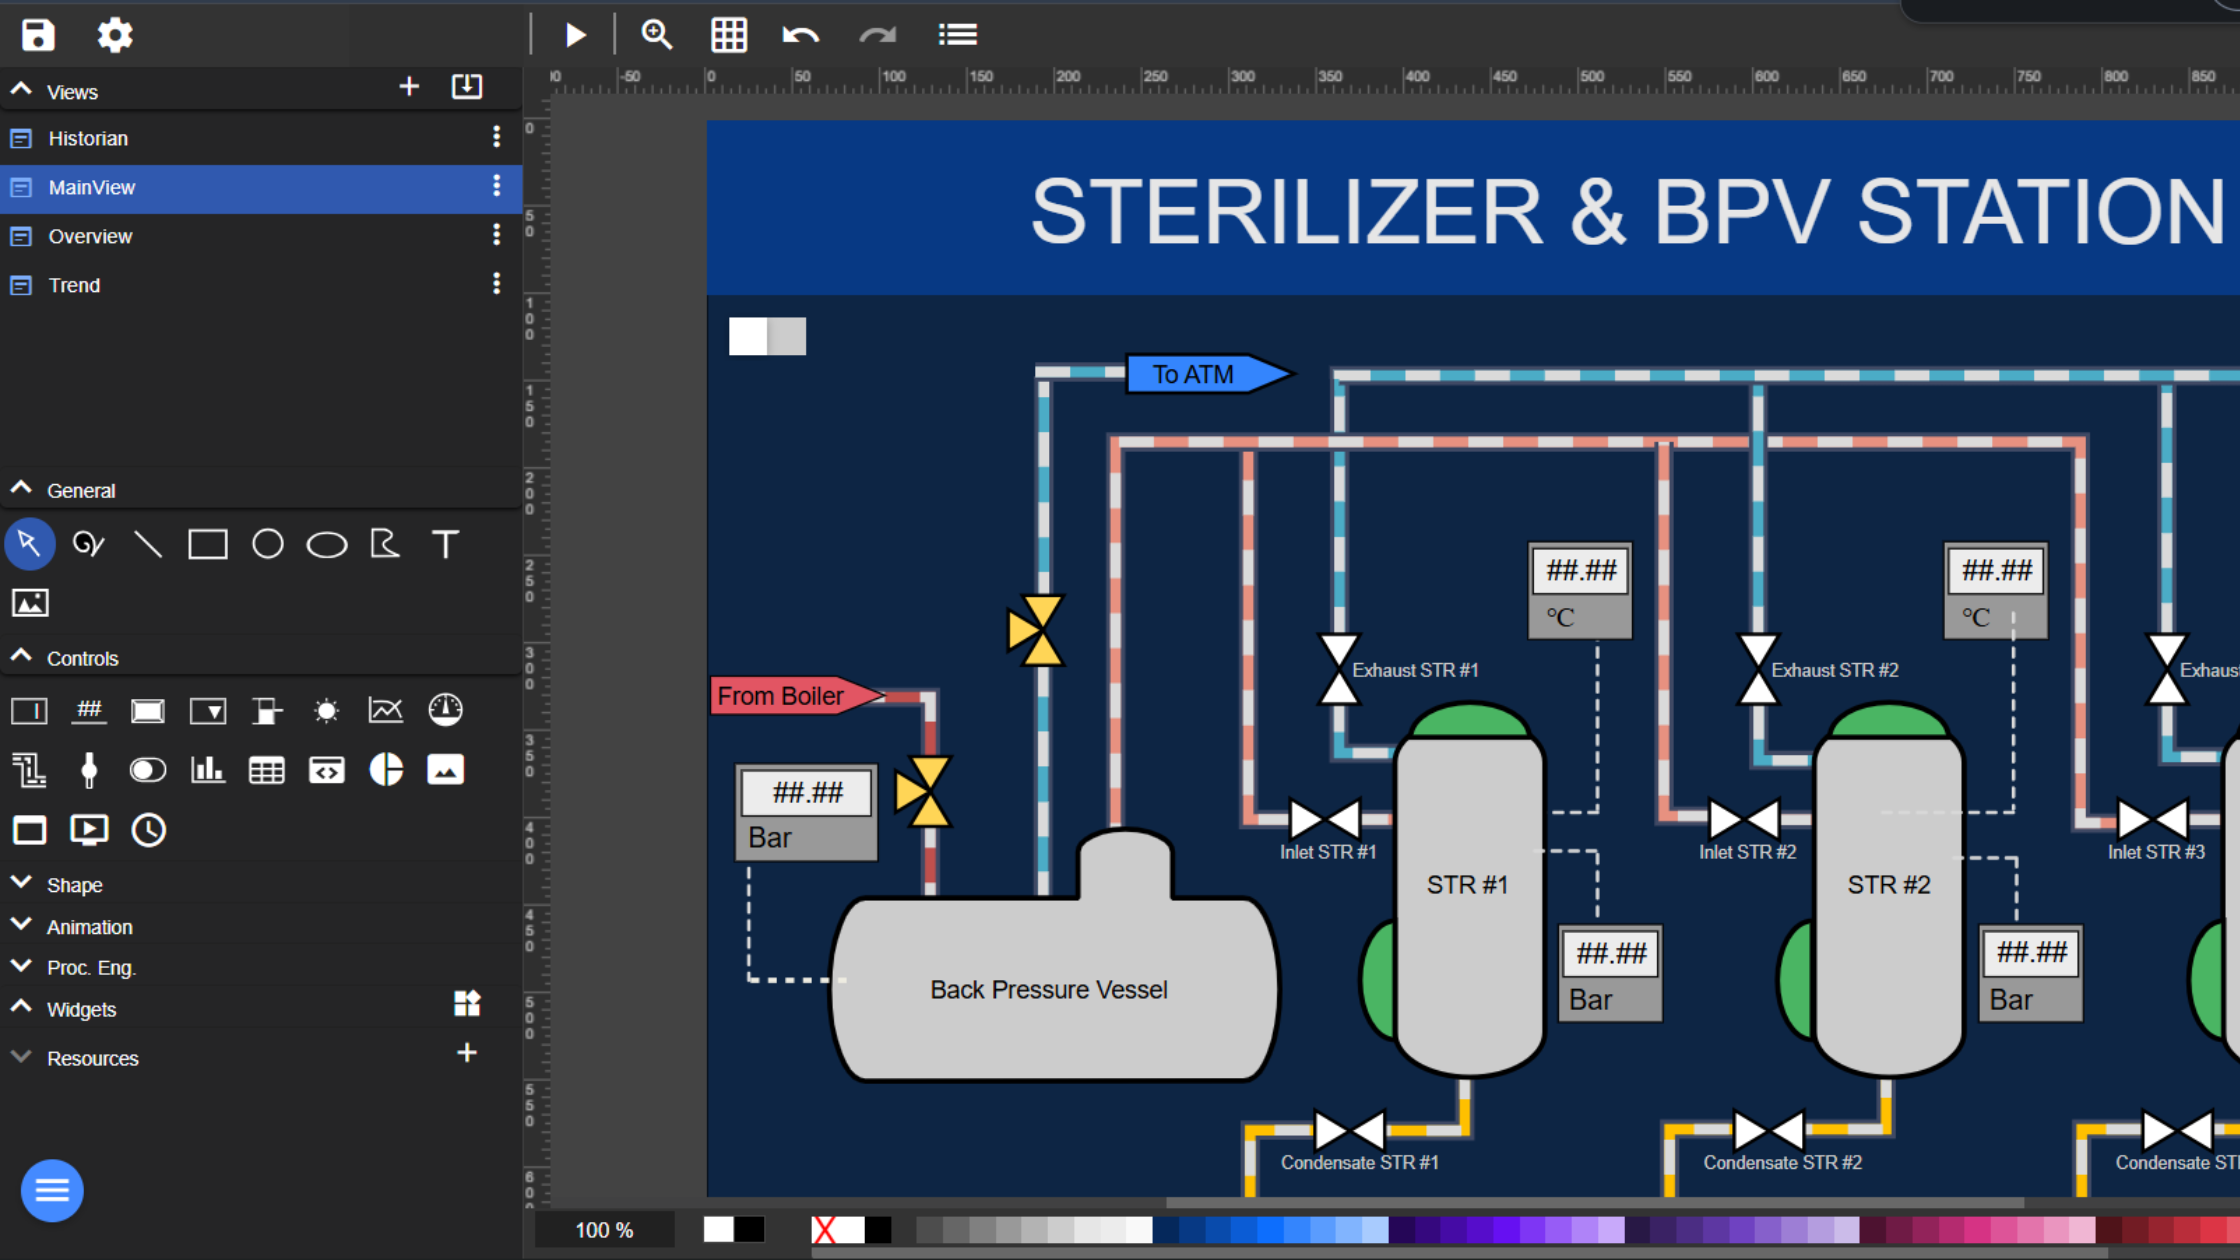Switch to the Overview view

pyautogui.click(x=90, y=236)
